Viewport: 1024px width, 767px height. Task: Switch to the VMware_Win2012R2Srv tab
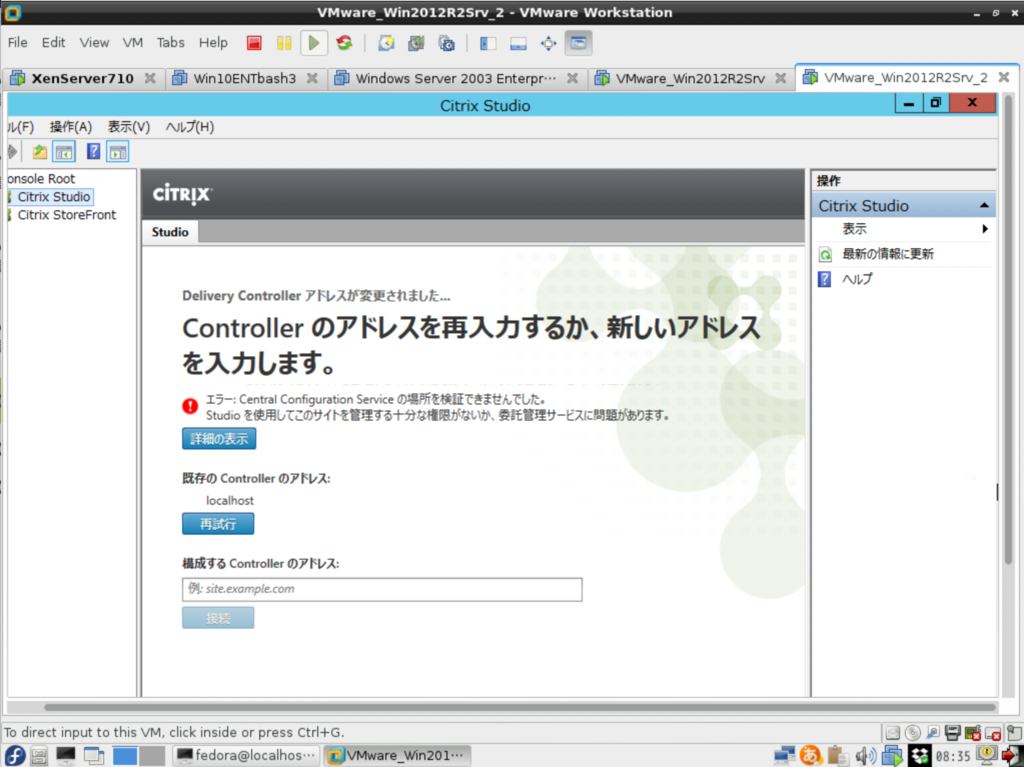click(x=690, y=78)
